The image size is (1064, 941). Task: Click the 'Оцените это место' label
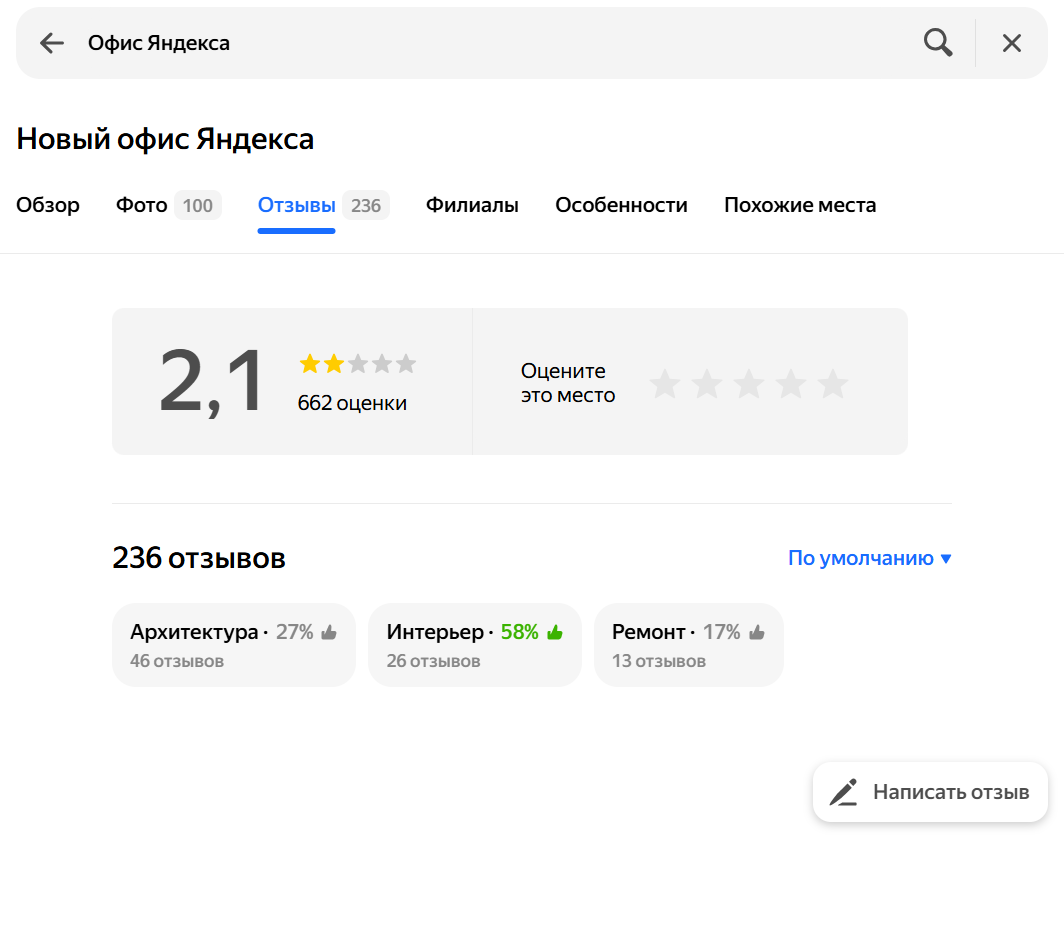pos(568,383)
